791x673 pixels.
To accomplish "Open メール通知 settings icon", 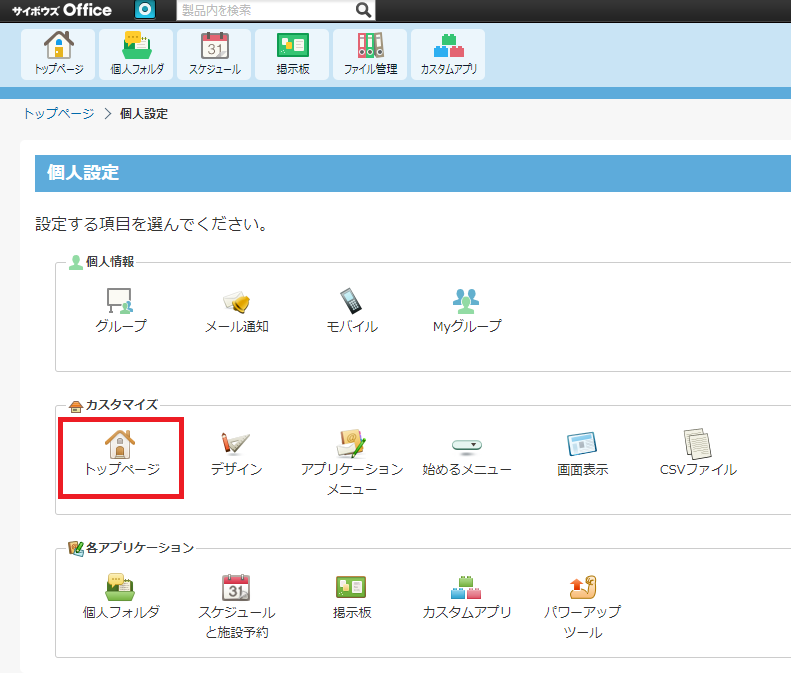I will pos(236,301).
